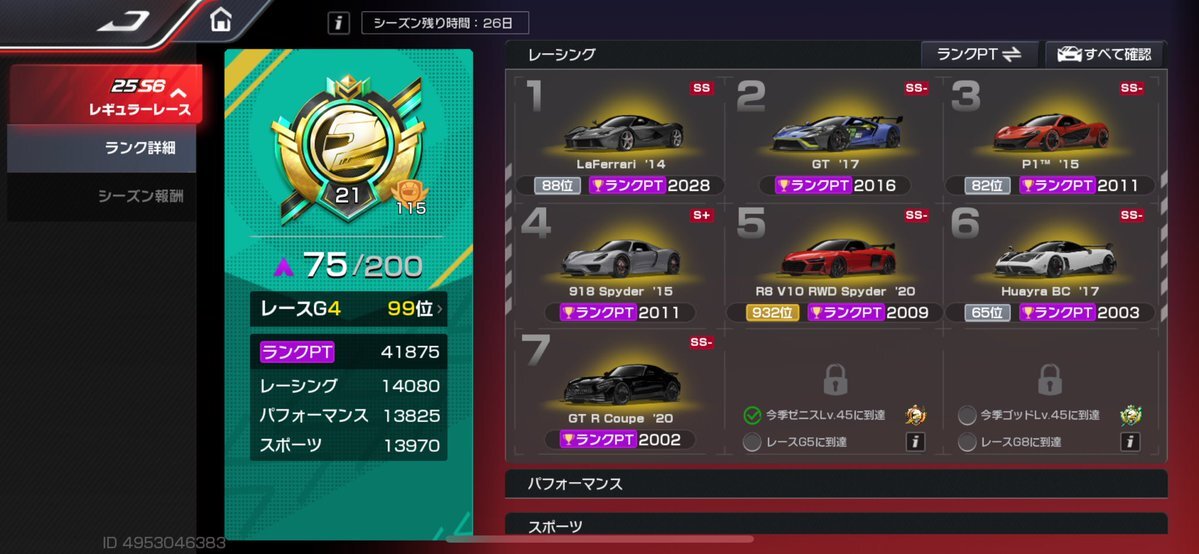Toggle the レースG5に到達 circle

(752, 442)
